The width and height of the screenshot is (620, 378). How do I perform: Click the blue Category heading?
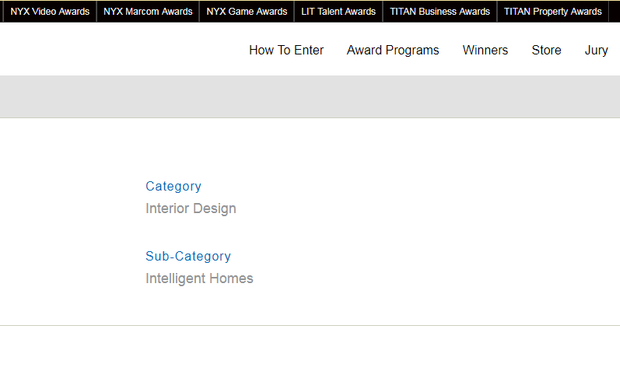tap(174, 186)
